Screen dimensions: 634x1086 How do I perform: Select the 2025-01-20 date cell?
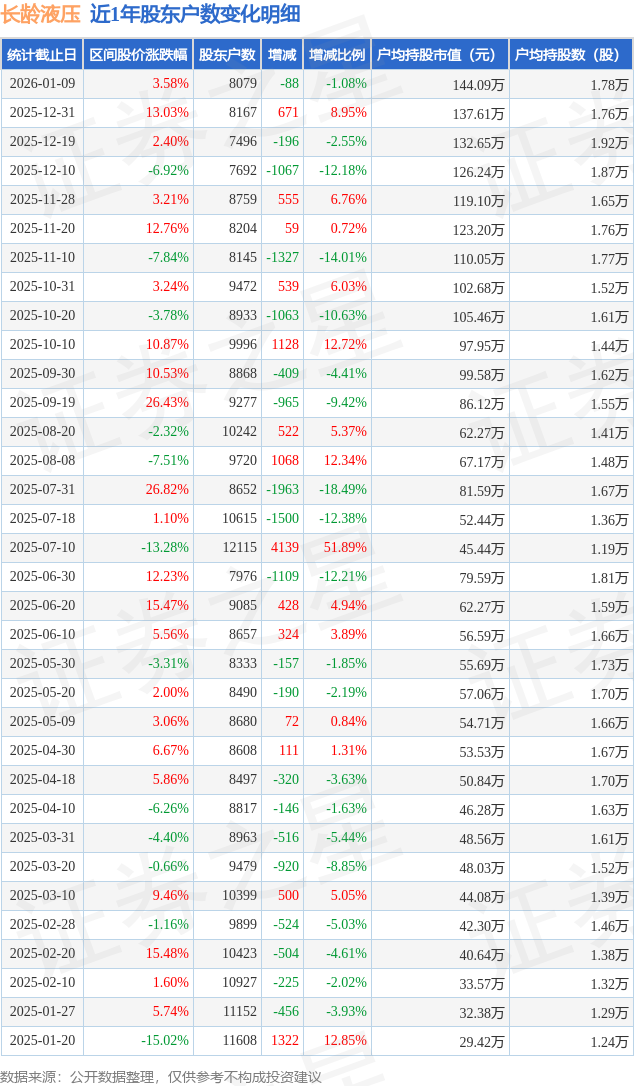click(44, 1041)
